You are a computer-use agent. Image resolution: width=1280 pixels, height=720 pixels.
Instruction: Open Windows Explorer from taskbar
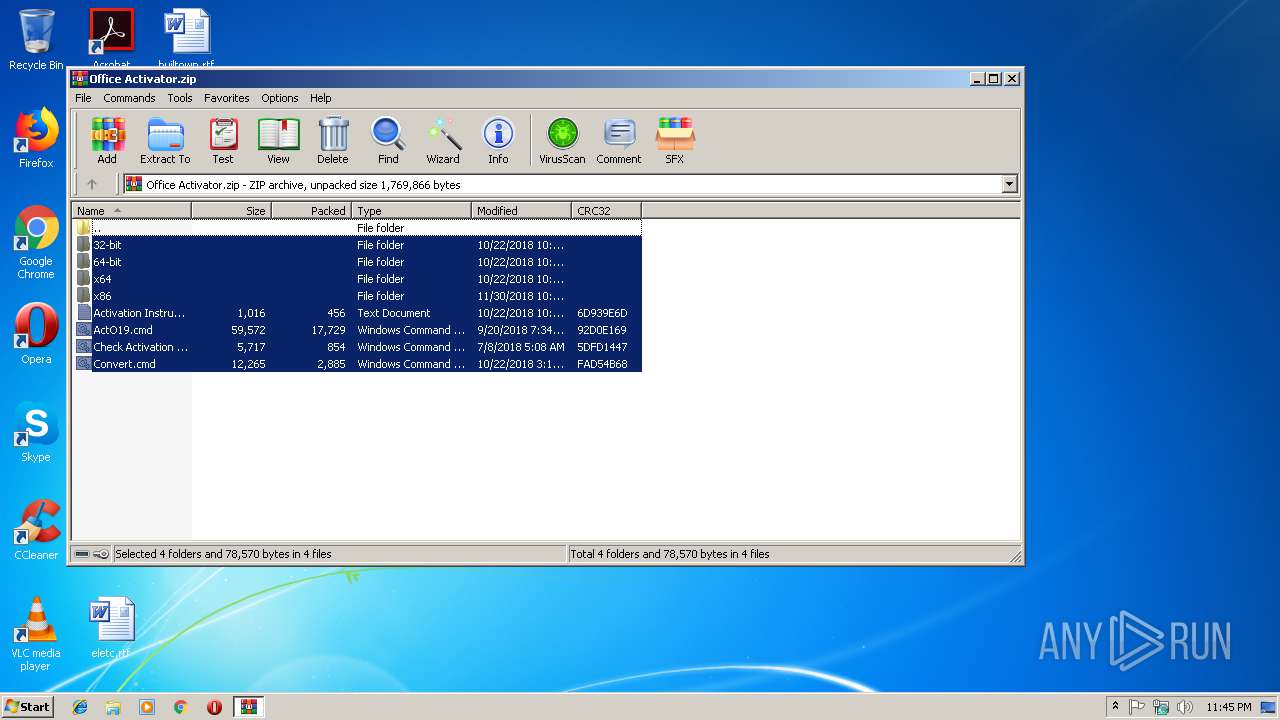[x=113, y=707]
